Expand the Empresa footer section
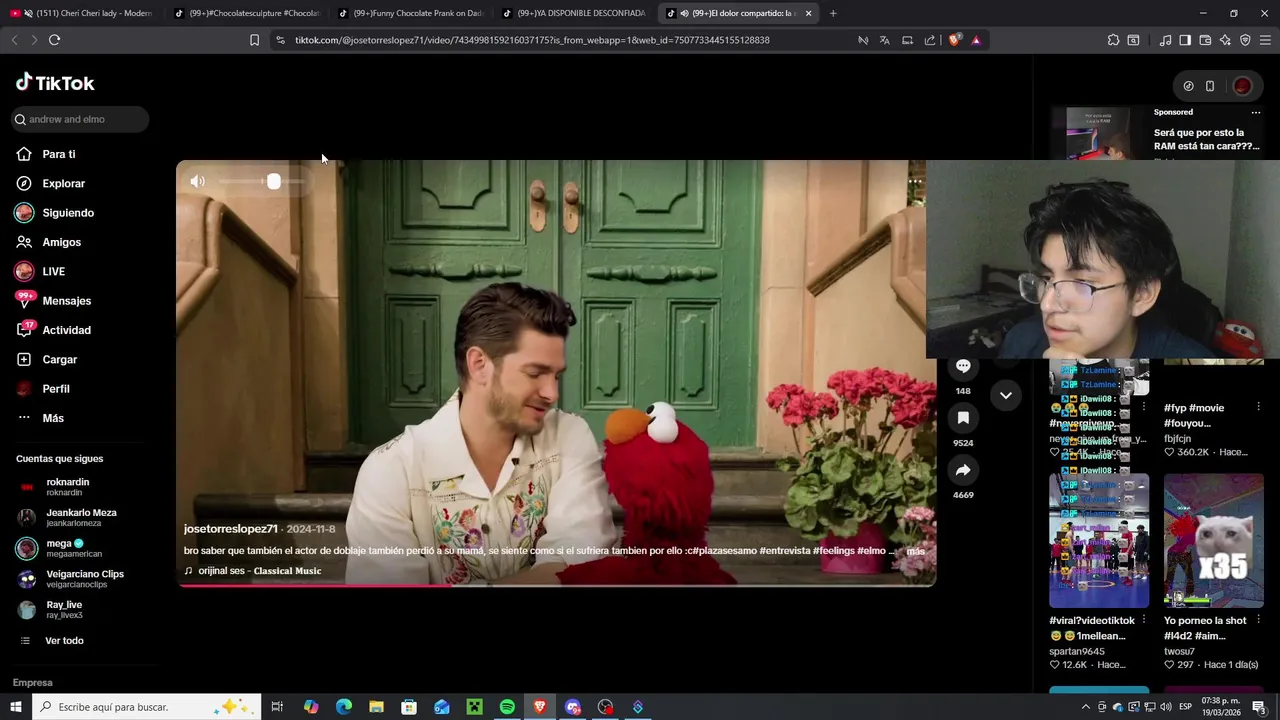 (x=33, y=683)
